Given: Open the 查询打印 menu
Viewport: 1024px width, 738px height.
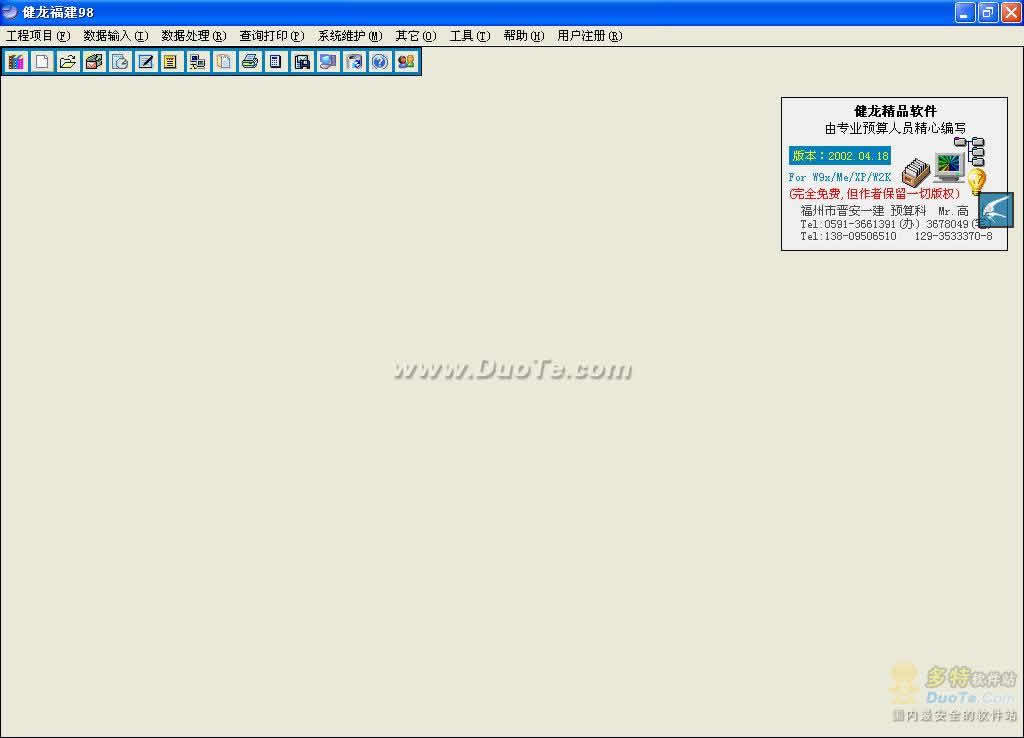Looking at the screenshot, I should tap(271, 36).
